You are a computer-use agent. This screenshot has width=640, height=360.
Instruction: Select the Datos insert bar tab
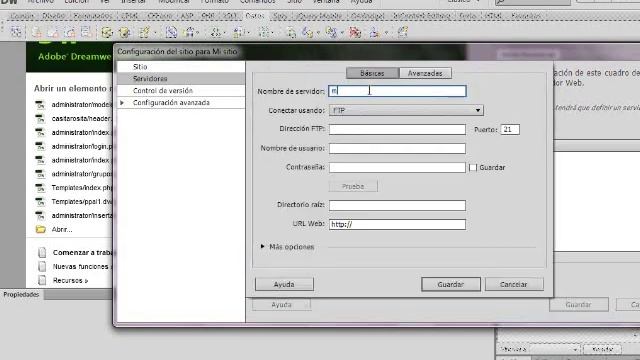(x=255, y=16)
